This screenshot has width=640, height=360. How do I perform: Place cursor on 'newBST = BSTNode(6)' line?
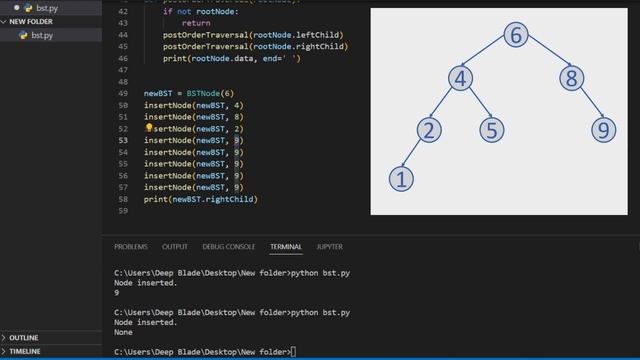click(x=189, y=93)
